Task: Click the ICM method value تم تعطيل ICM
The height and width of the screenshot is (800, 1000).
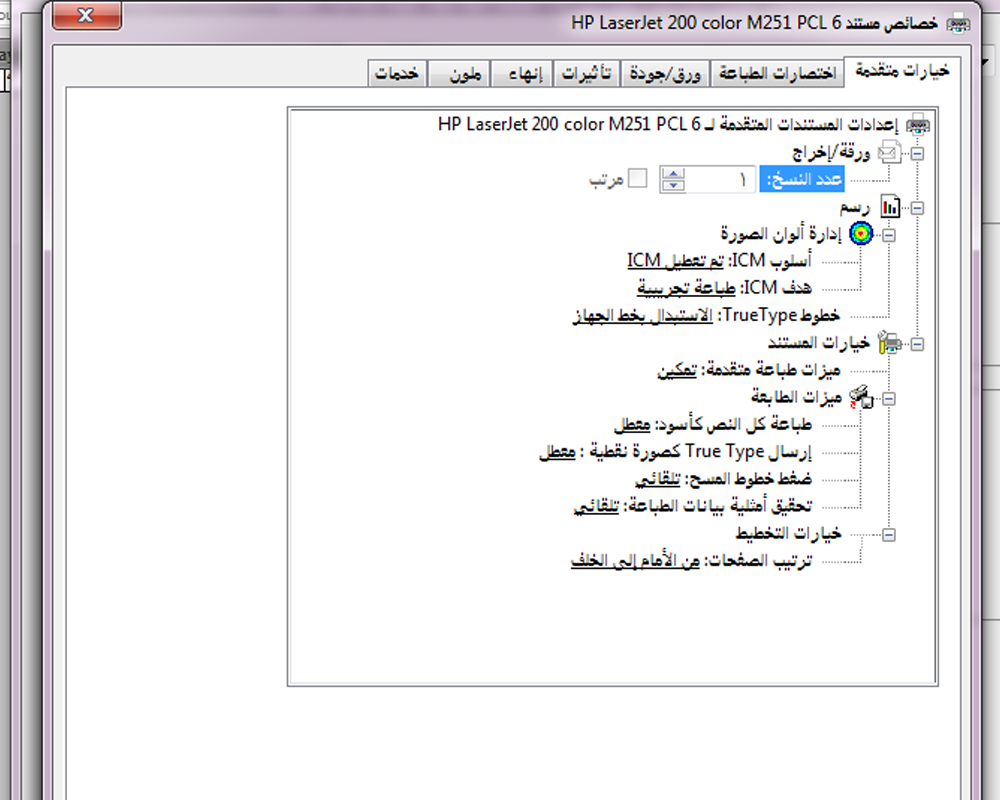Action: (675, 261)
